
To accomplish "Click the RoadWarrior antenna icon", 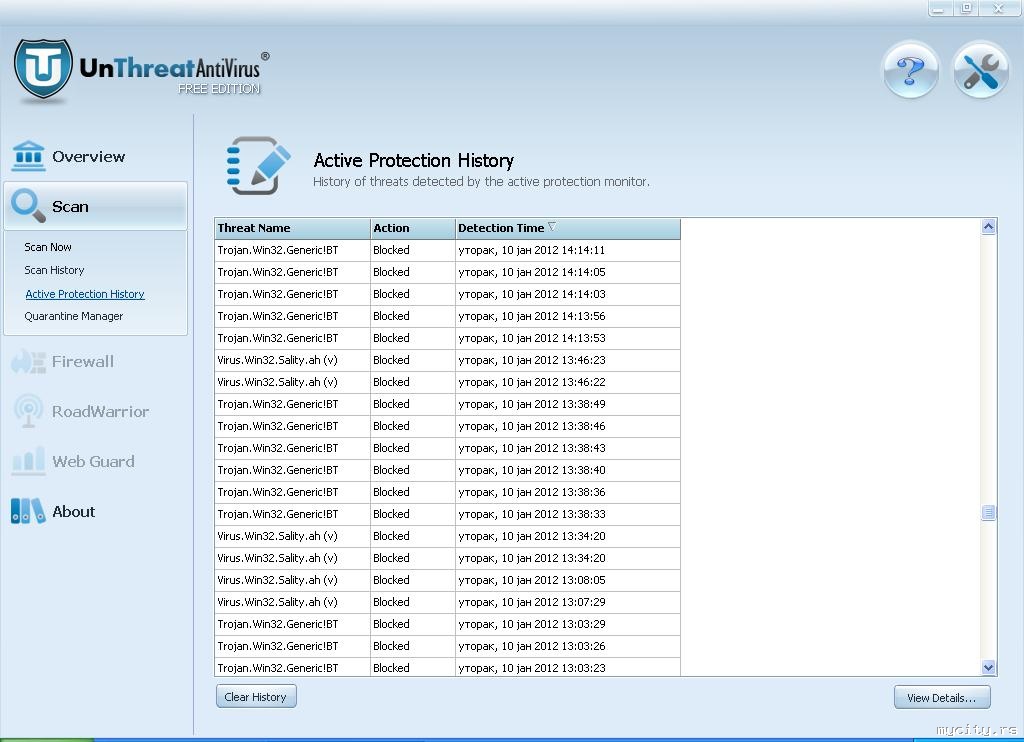I will coord(28,411).
